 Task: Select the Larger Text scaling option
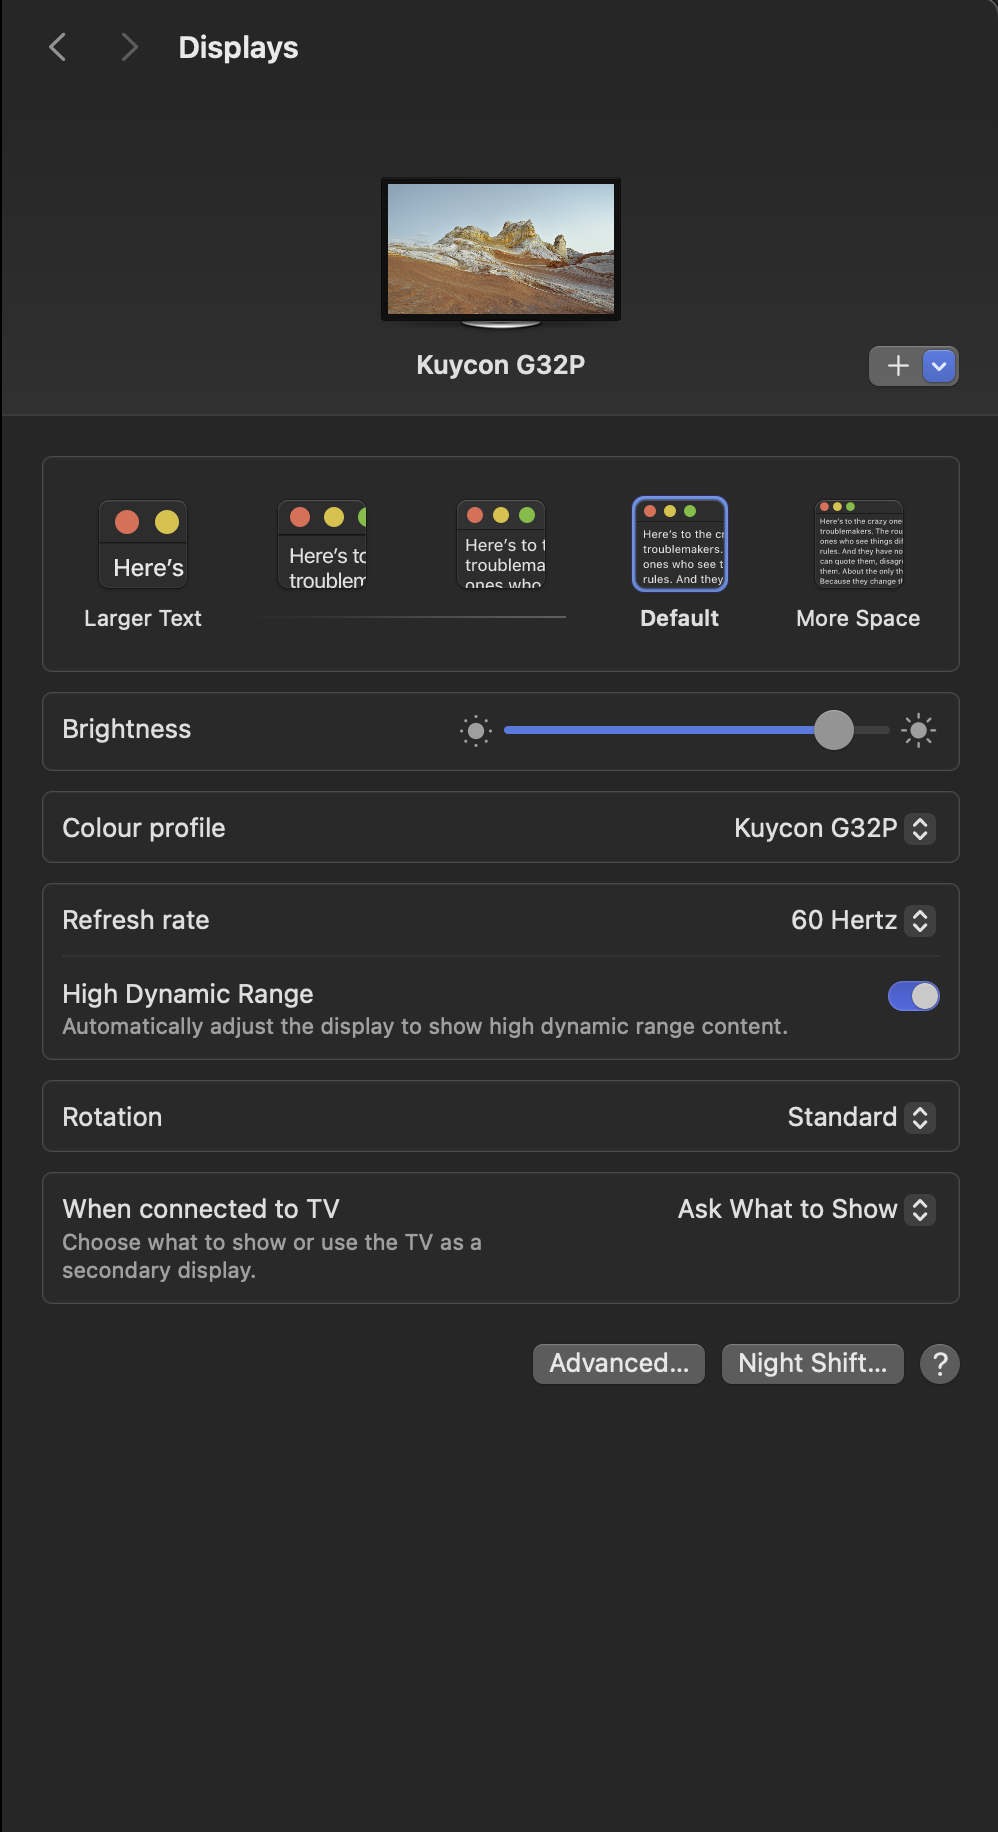coord(143,544)
